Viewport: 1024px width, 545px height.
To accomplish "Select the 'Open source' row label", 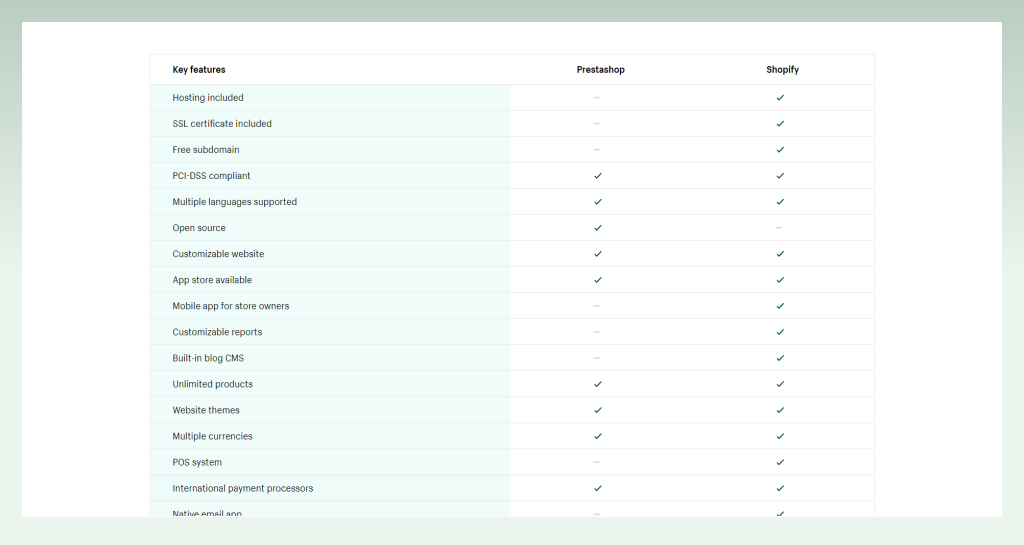I will (x=199, y=228).
